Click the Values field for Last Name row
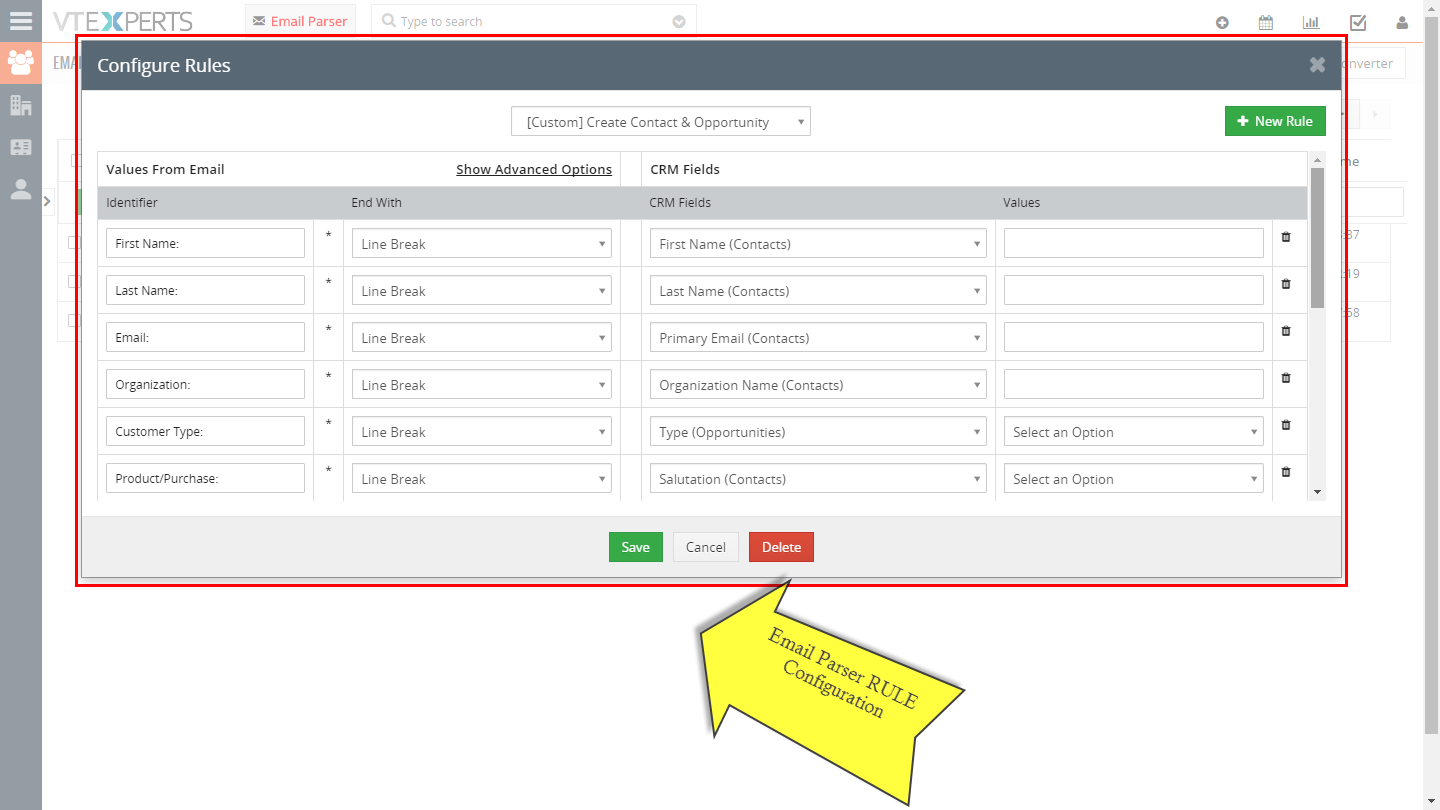The height and width of the screenshot is (810, 1440). point(1134,291)
